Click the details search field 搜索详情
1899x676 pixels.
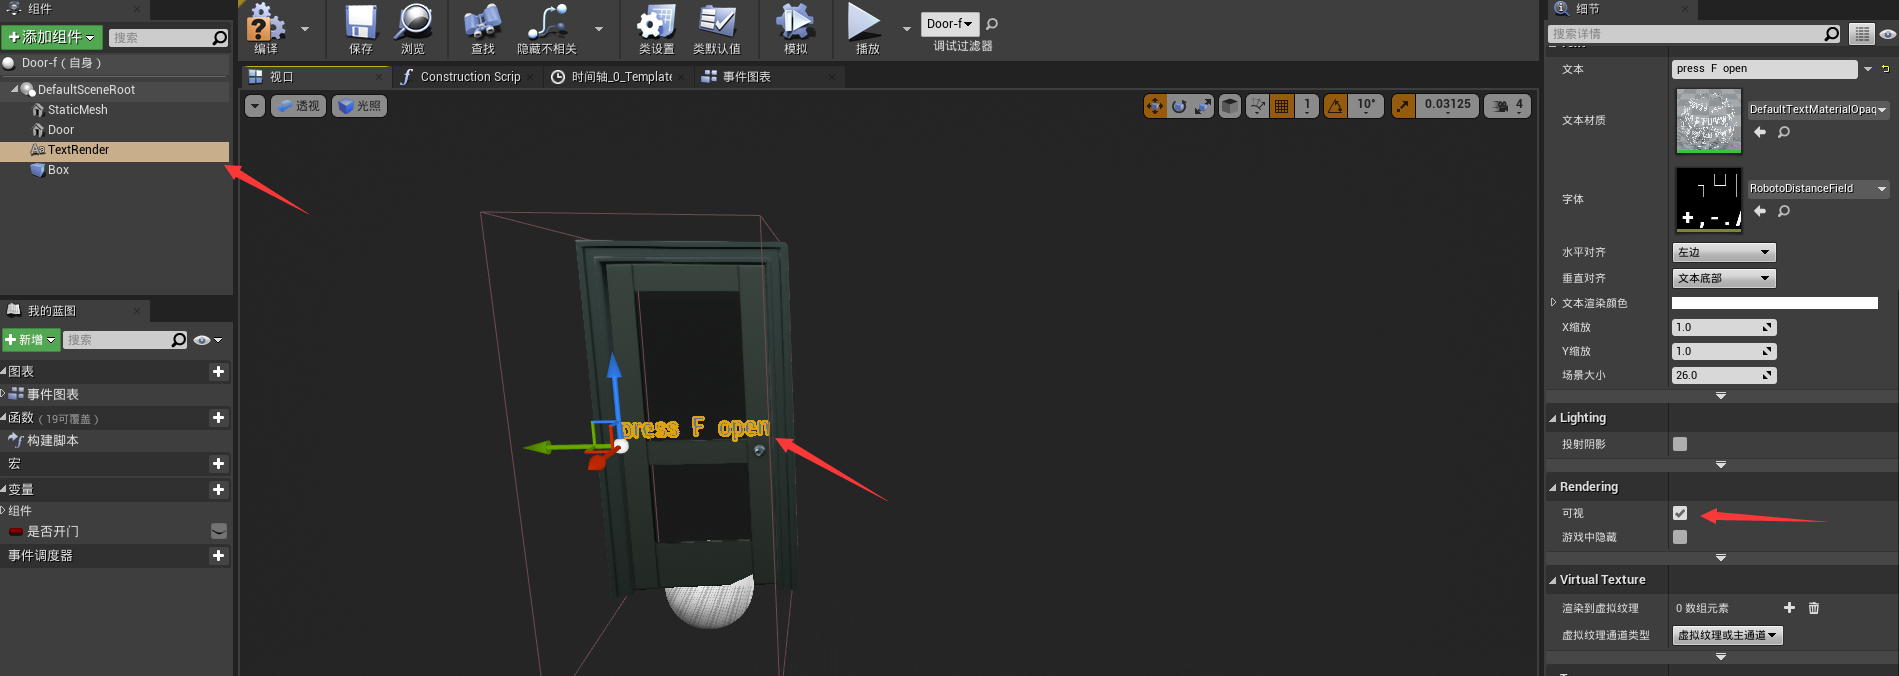pos(1686,34)
